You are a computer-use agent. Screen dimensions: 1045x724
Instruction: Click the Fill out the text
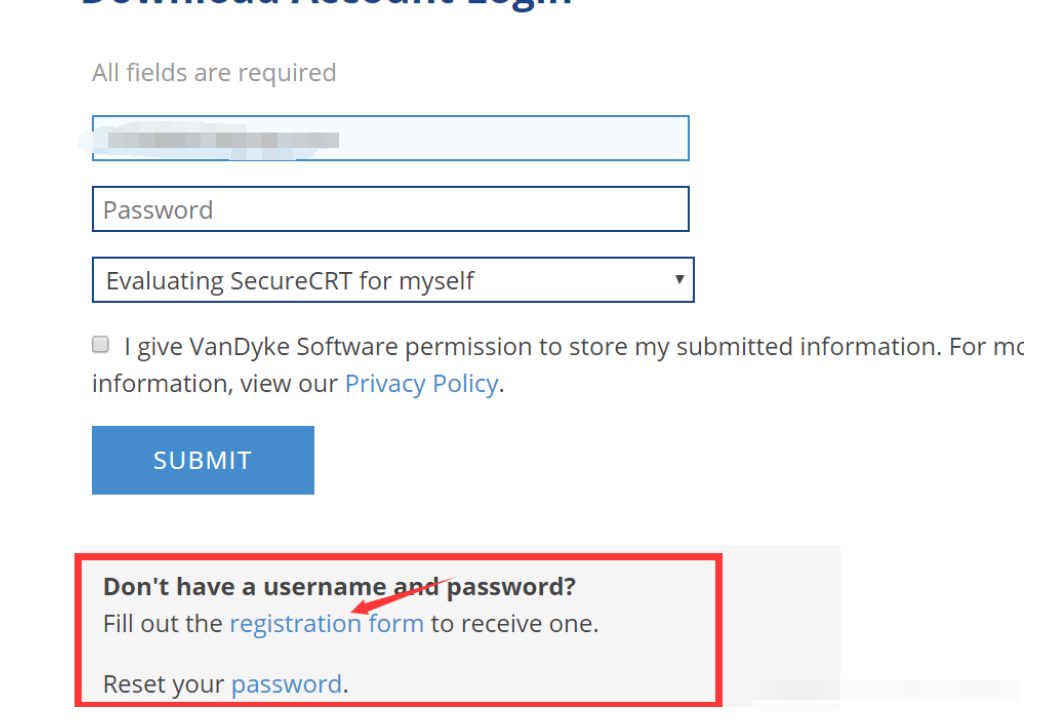163,624
